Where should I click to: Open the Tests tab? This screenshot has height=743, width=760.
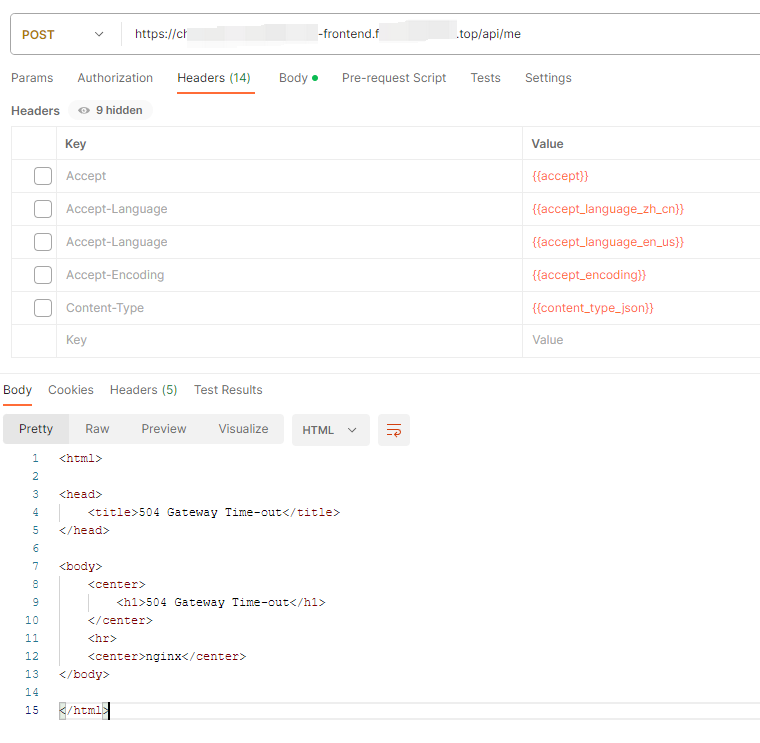[485, 78]
